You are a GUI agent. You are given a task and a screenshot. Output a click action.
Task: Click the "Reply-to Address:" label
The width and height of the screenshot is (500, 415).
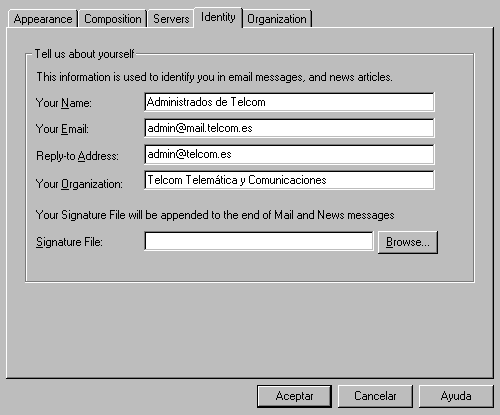pos(77,156)
